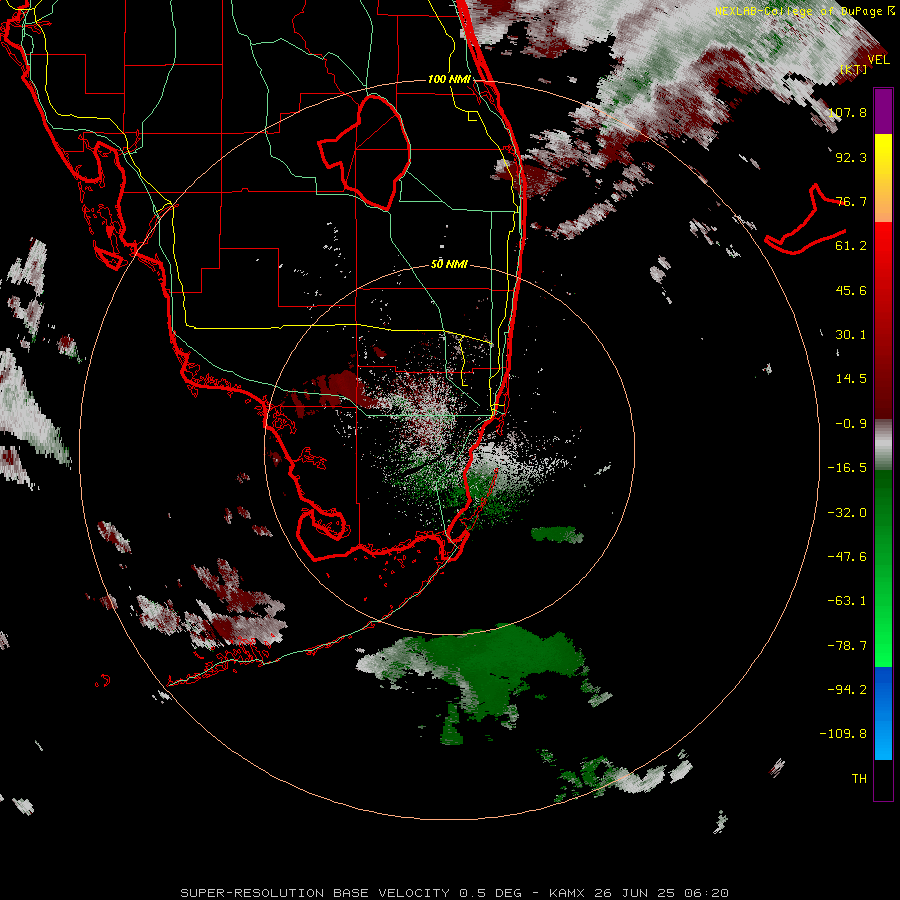The height and width of the screenshot is (900, 900).
Task: Click the -109.8 value on the velocity scale
Action: click(843, 734)
